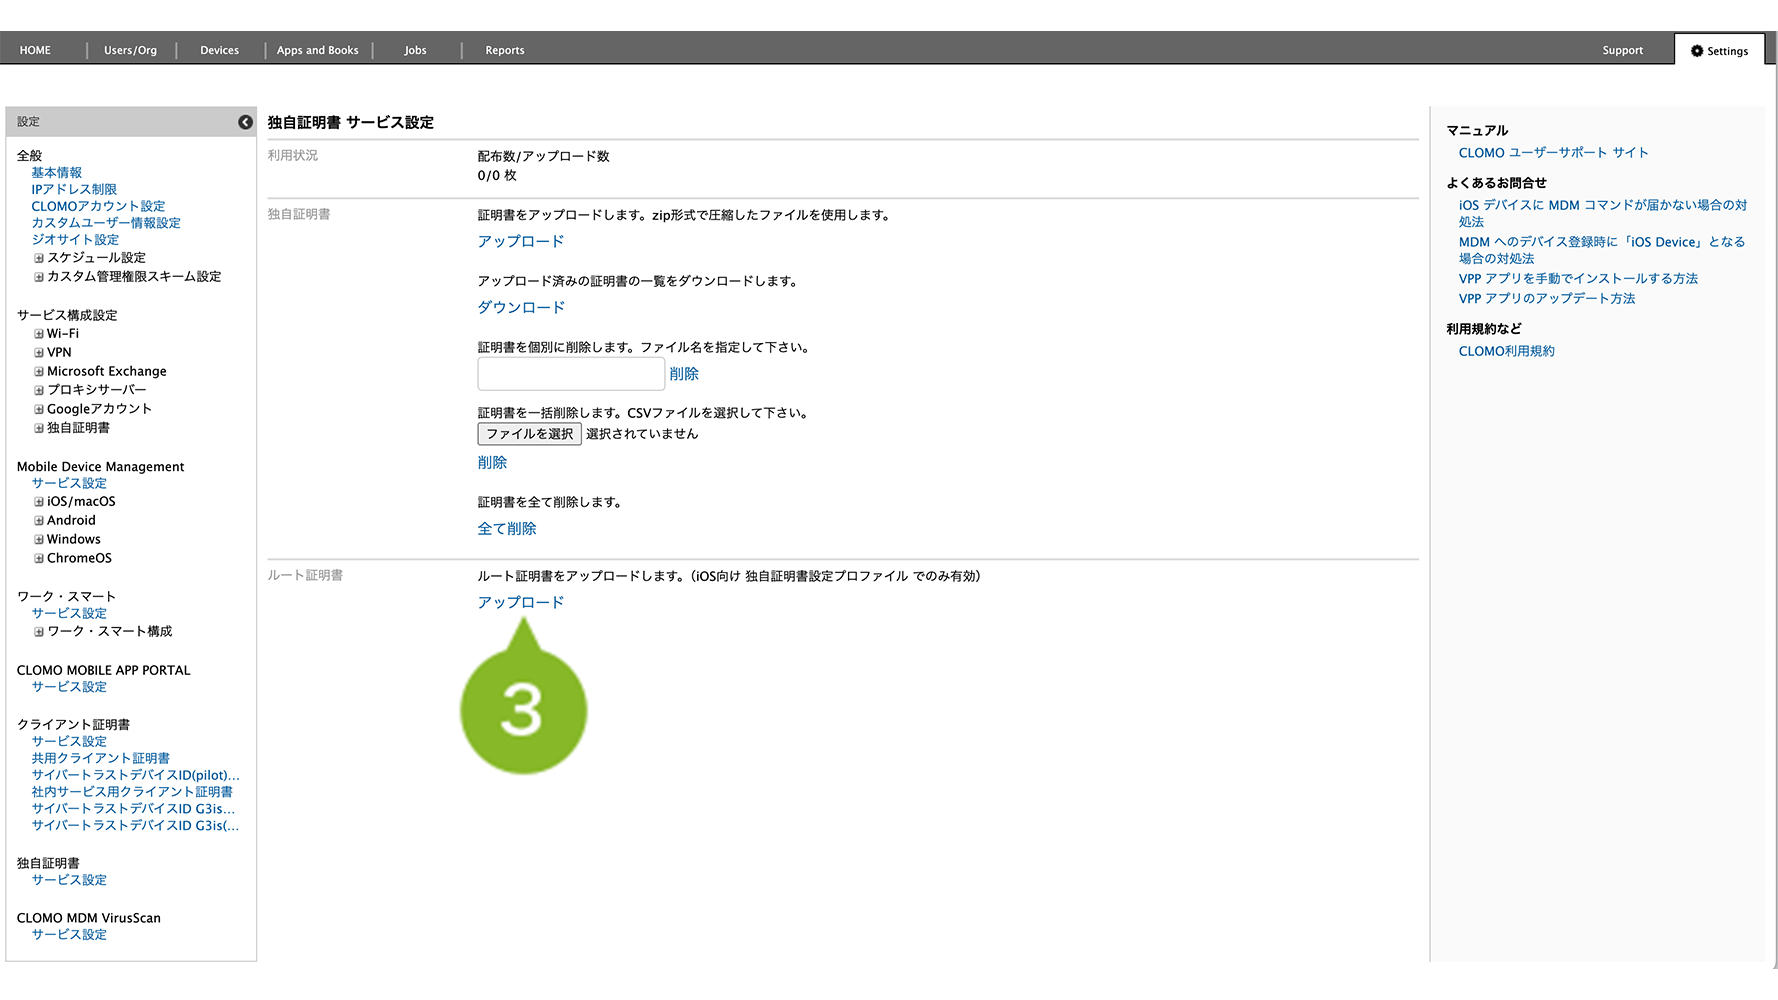Expand the ワーク・スマート構成 plus icon
The width and height of the screenshot is (1778, 1000).
click(x=39, y=632)
